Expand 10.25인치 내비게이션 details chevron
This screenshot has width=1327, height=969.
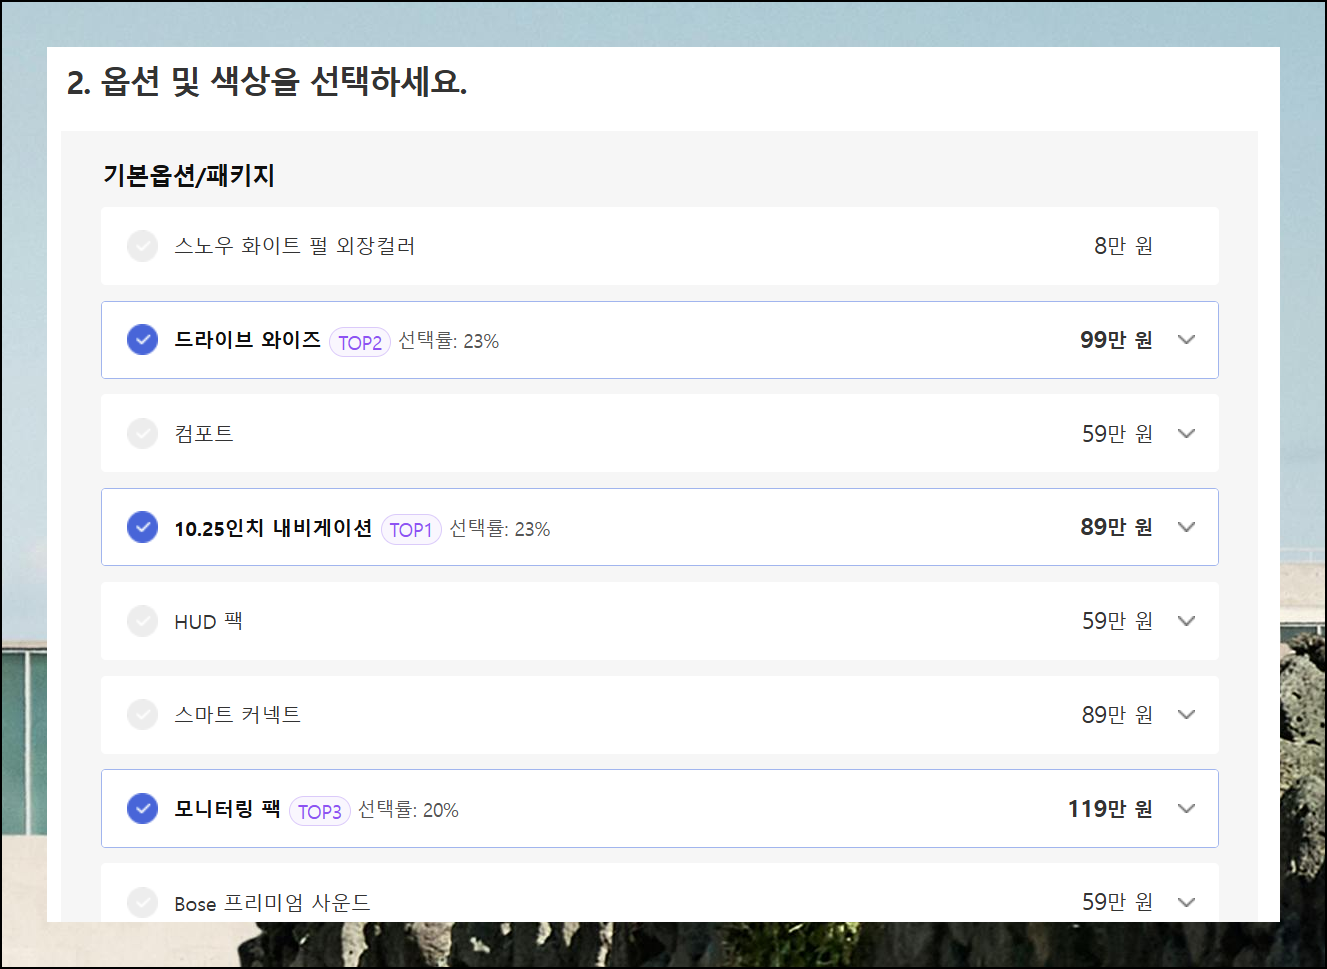pos(1187,527)
